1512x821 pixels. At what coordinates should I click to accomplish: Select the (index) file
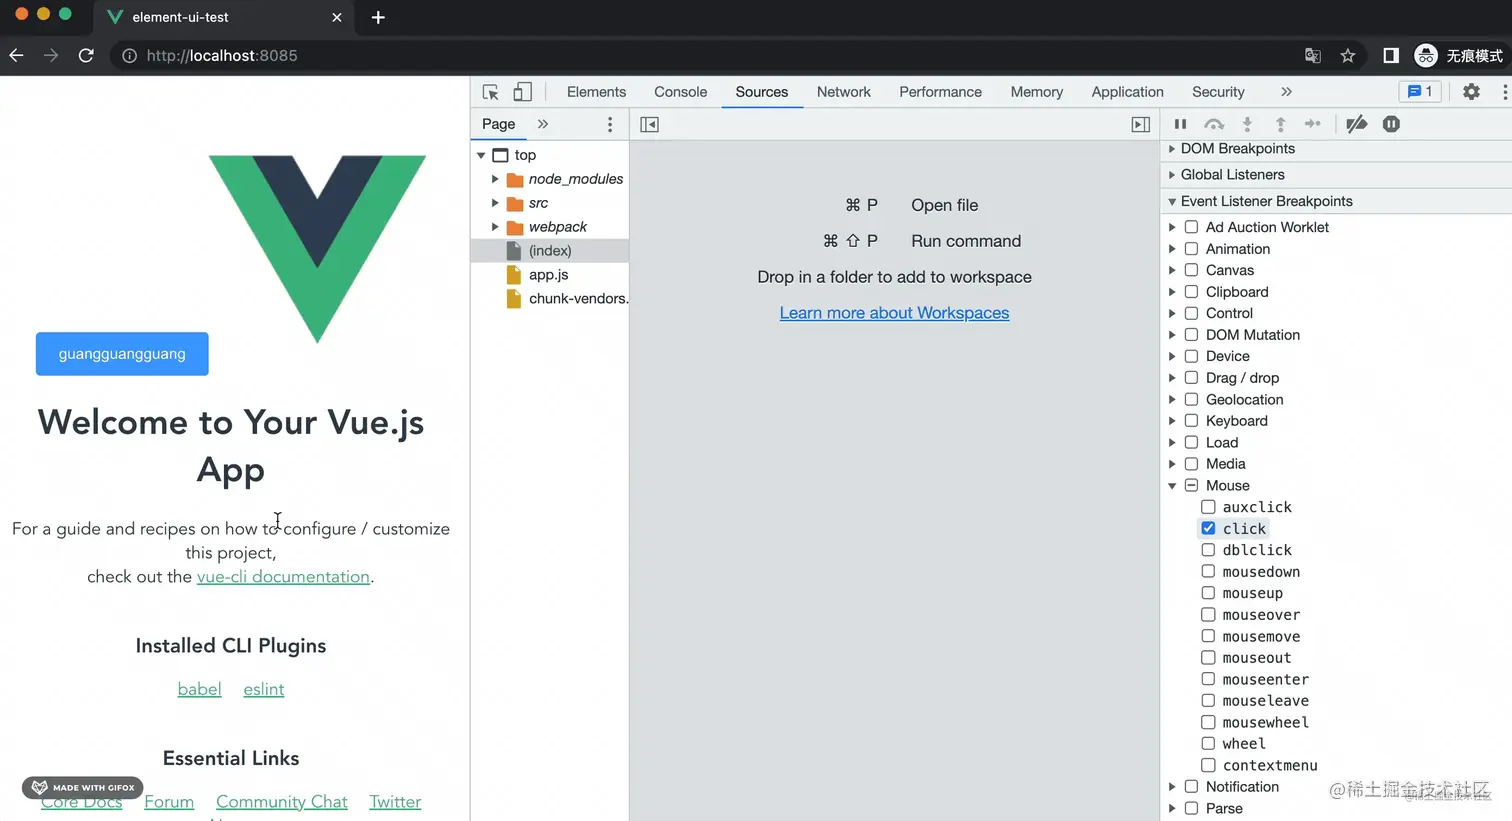[550, 251]
